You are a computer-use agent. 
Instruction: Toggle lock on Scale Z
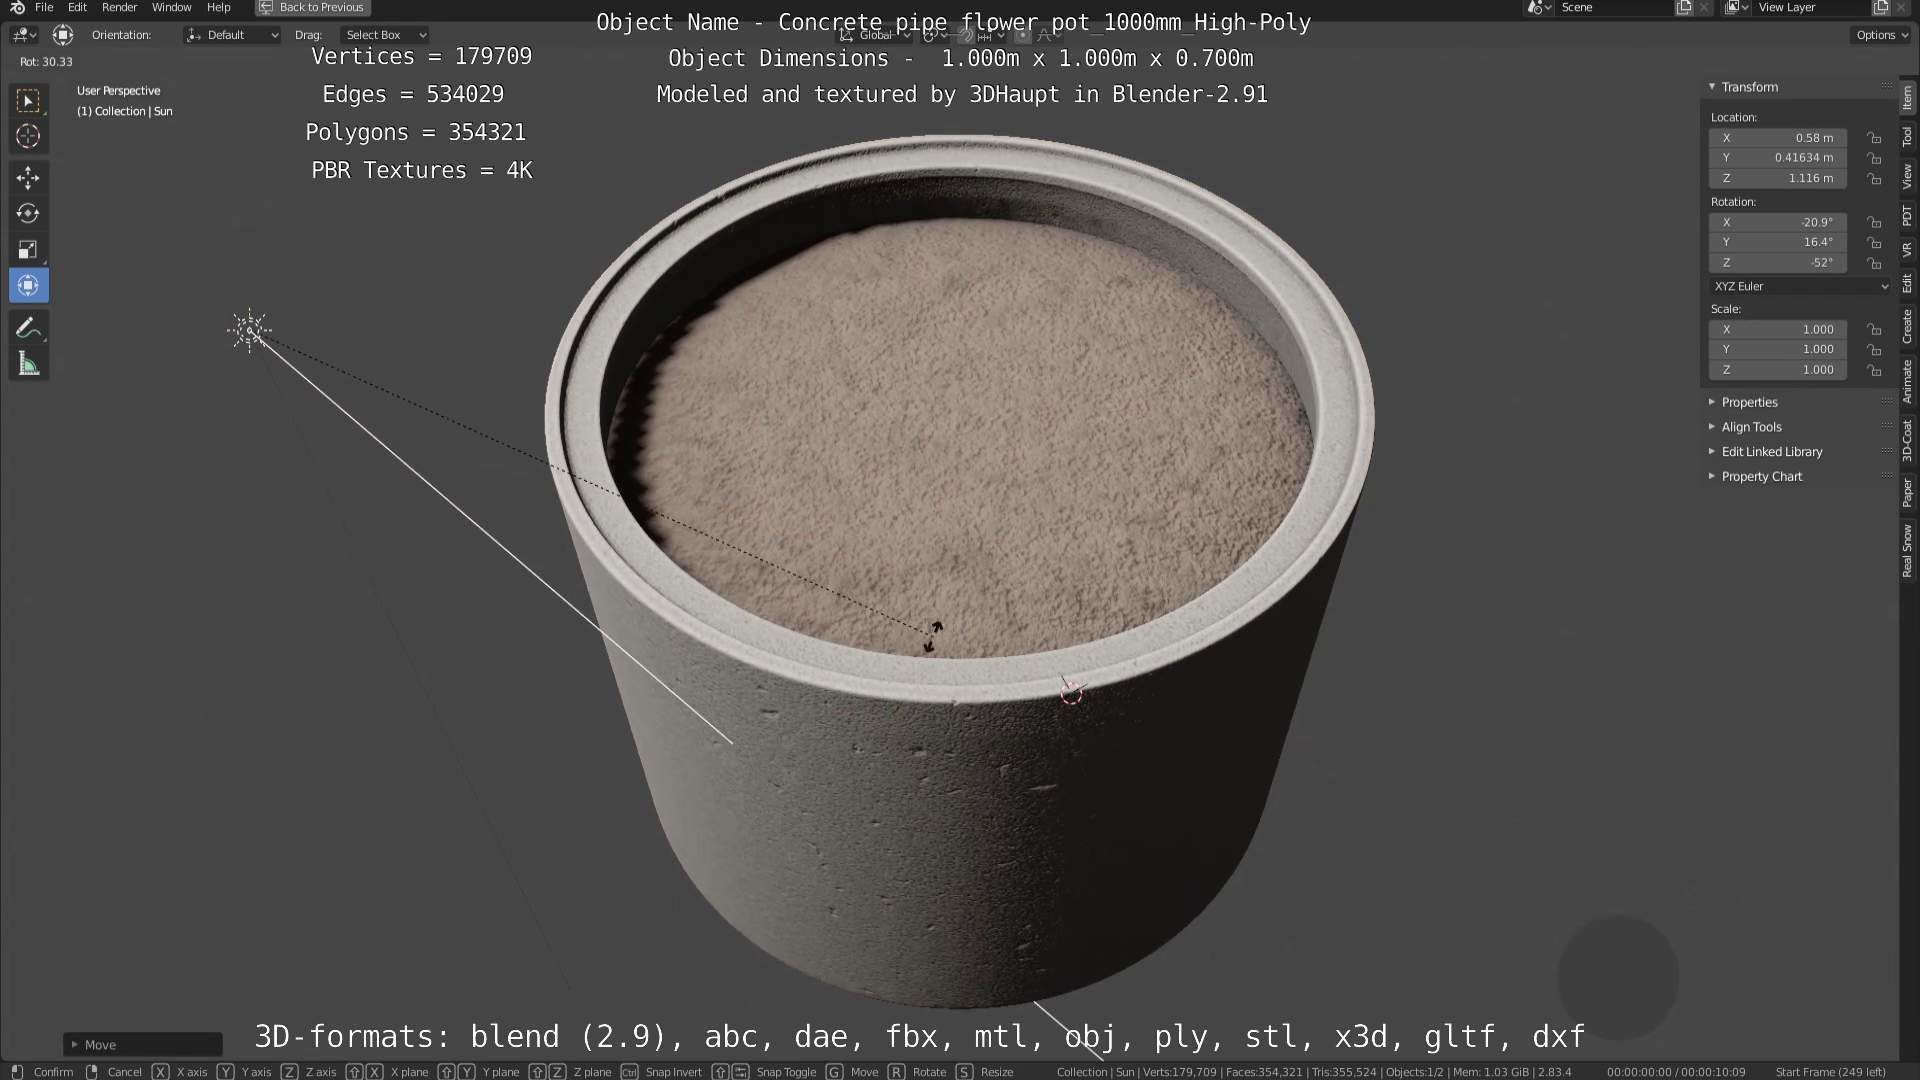pos(1875,370)
